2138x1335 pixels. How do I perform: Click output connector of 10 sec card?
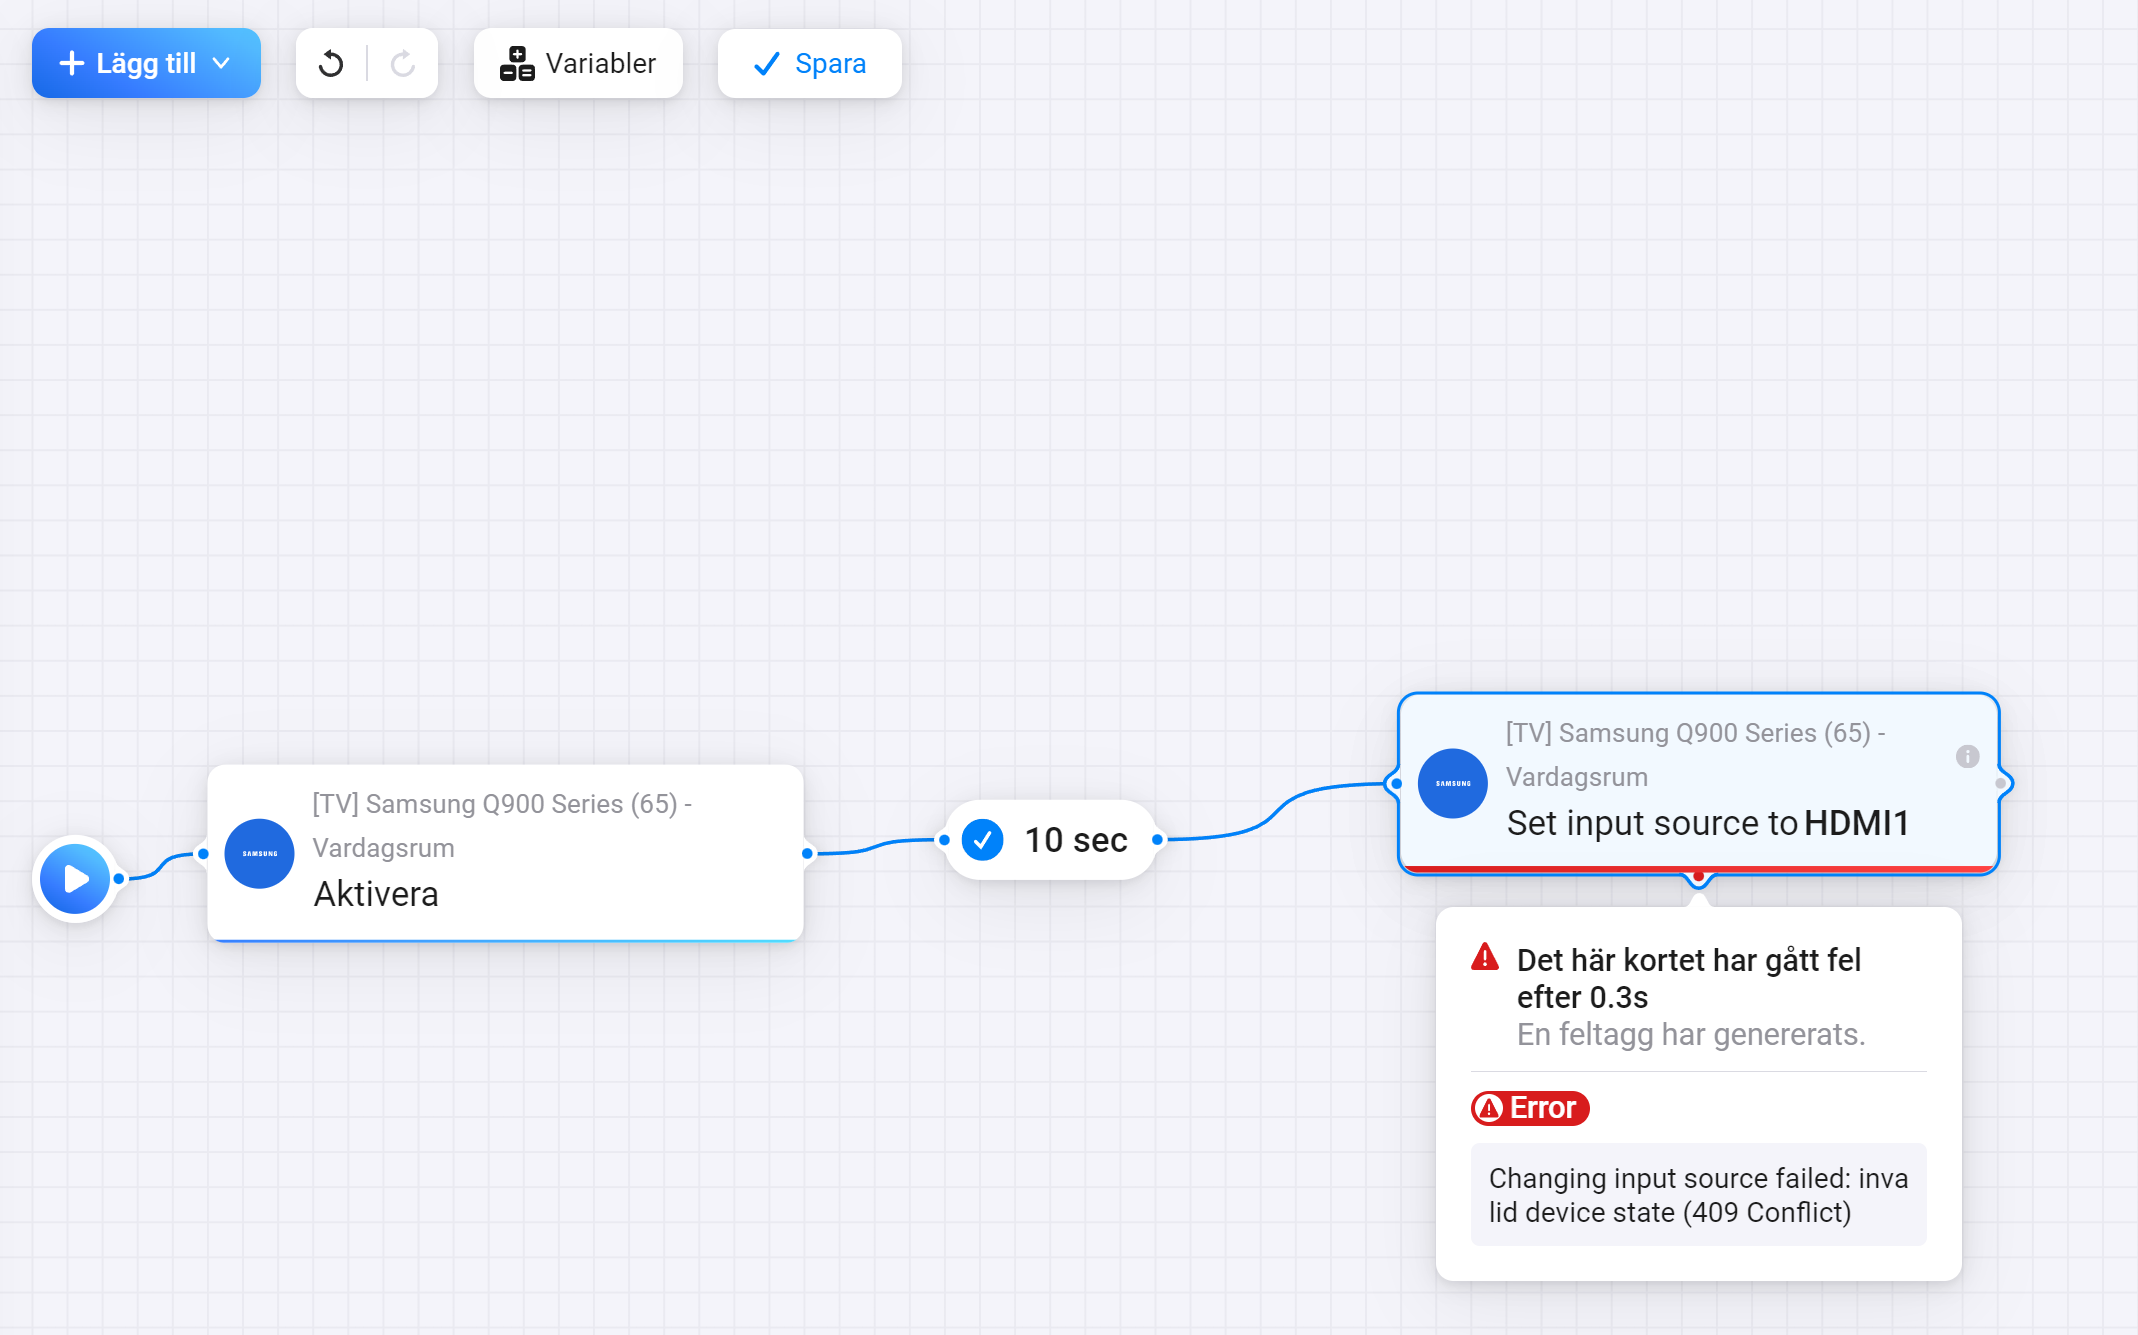tap(1157, 840)
